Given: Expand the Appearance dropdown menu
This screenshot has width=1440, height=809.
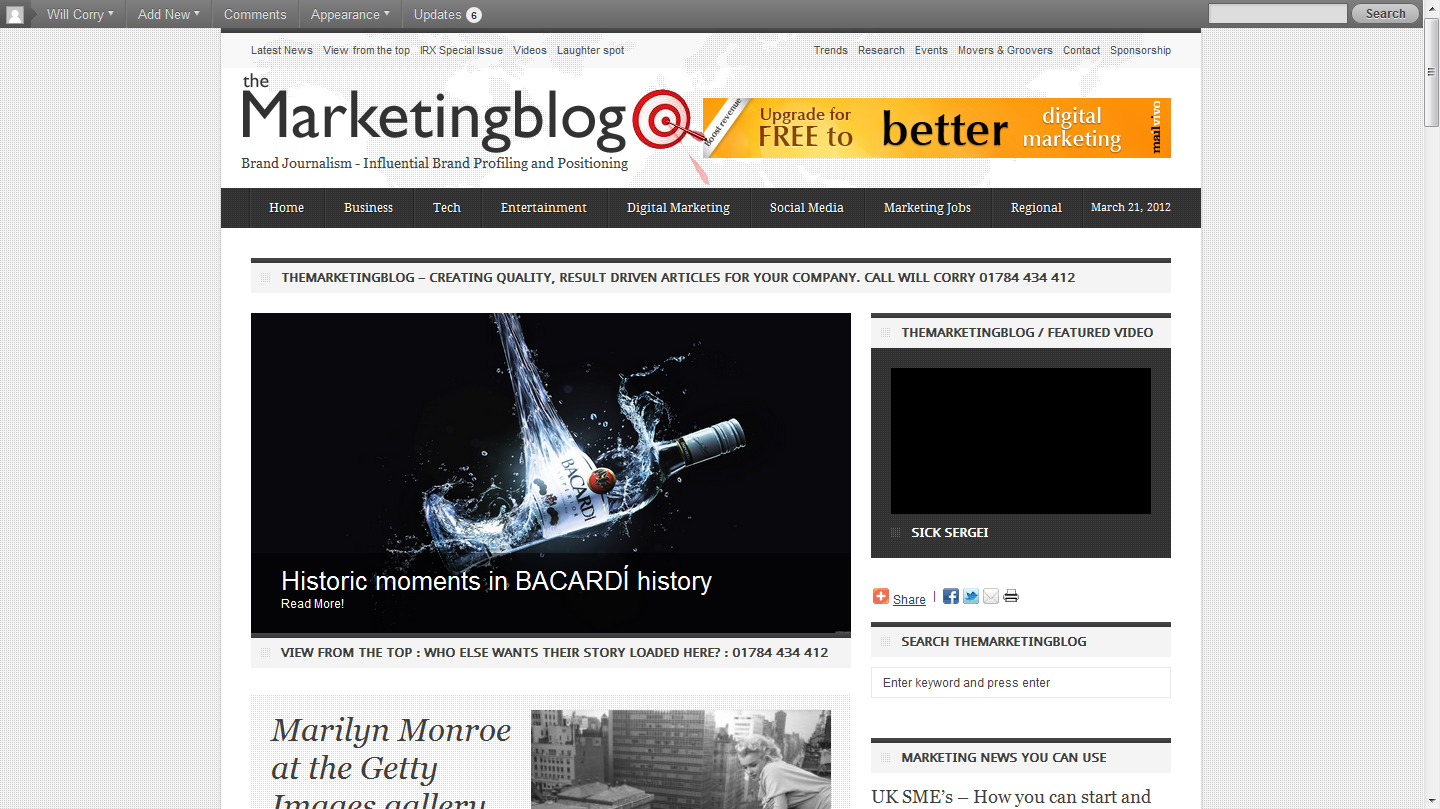Looking at the screenshot, I should [x=350, y=14].
